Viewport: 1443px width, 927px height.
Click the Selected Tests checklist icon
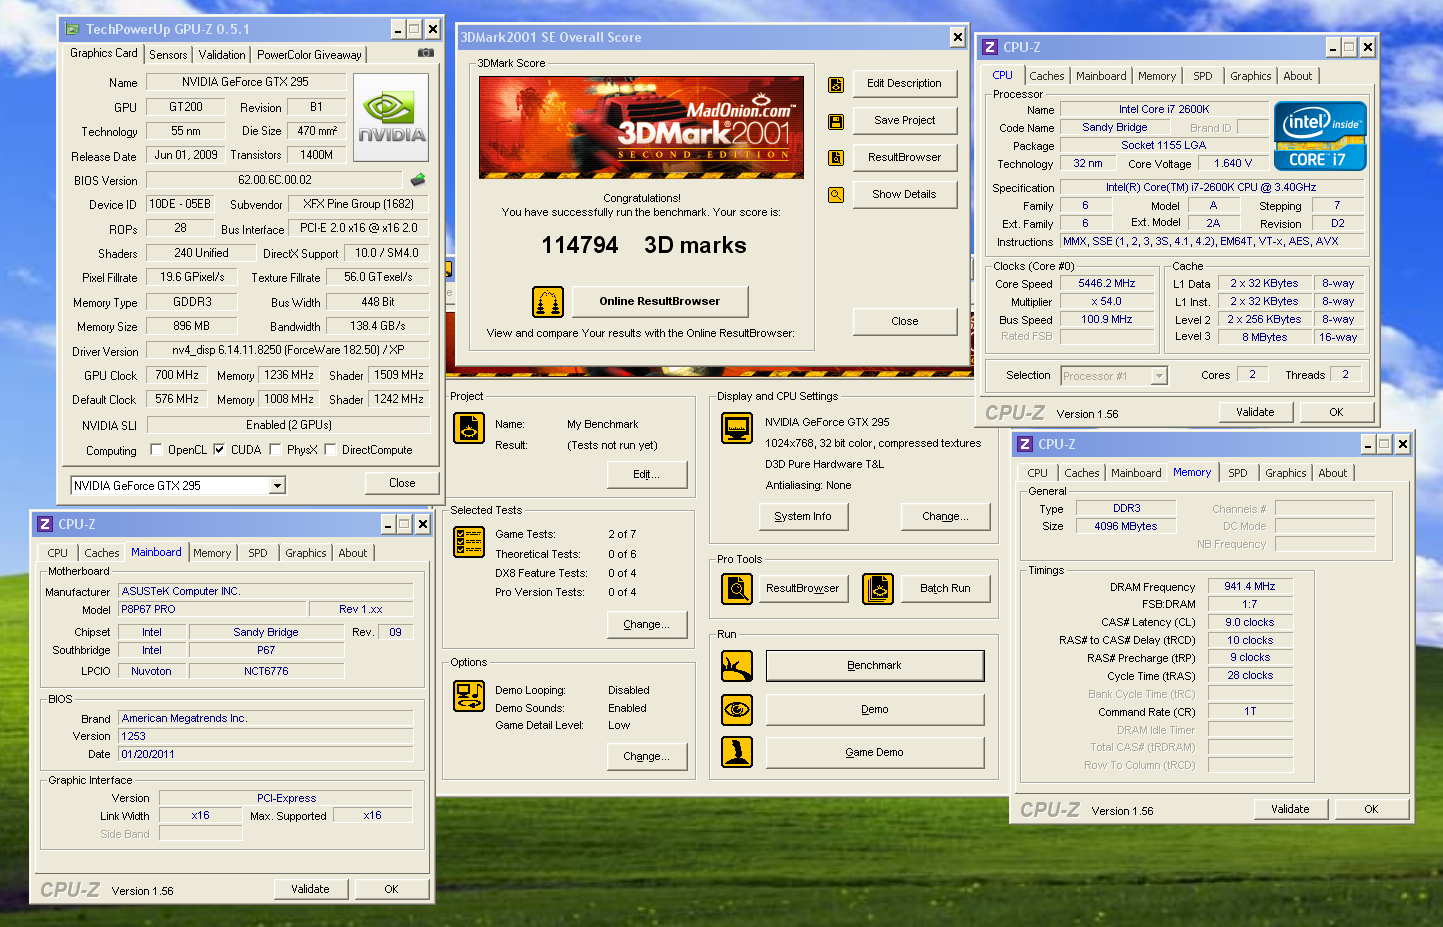click(469, 541)
